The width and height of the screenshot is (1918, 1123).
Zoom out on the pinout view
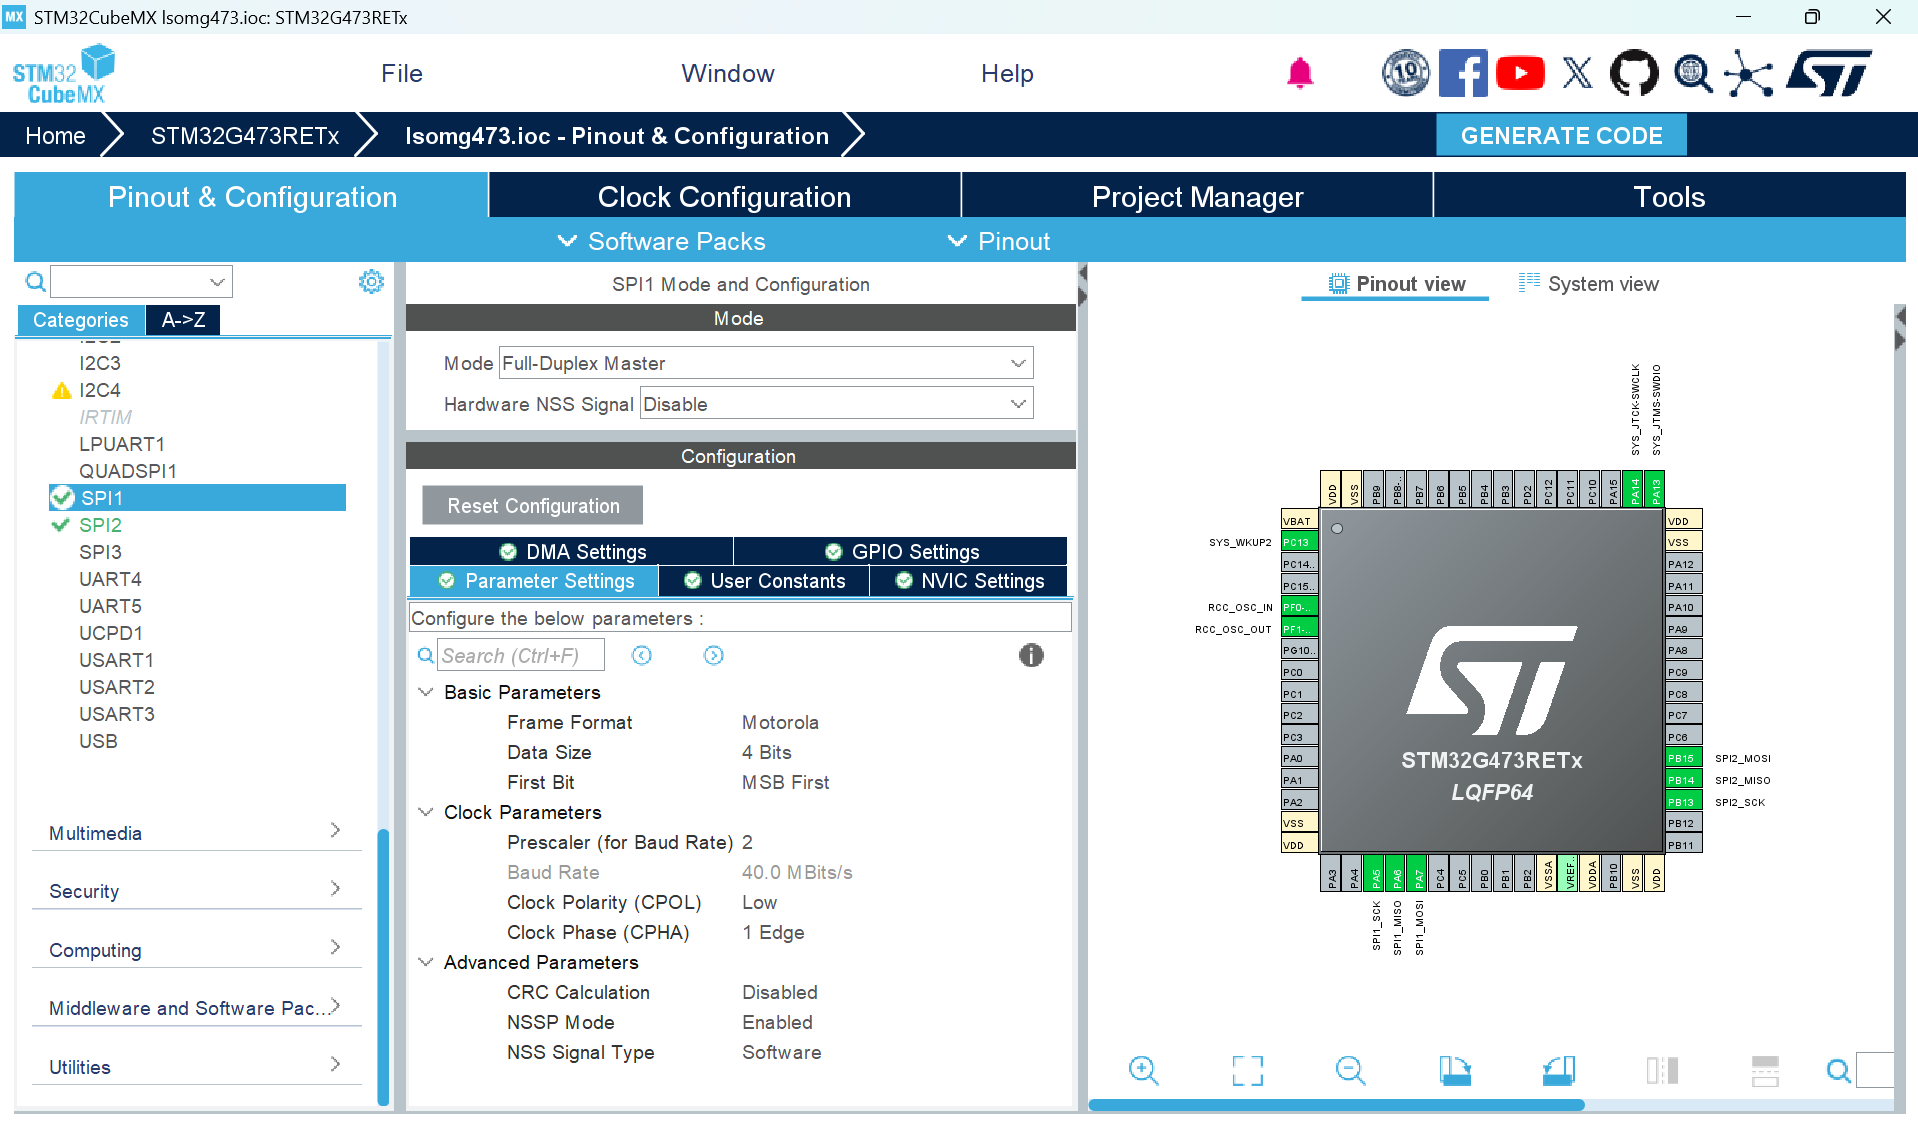coord(1350,1070)
